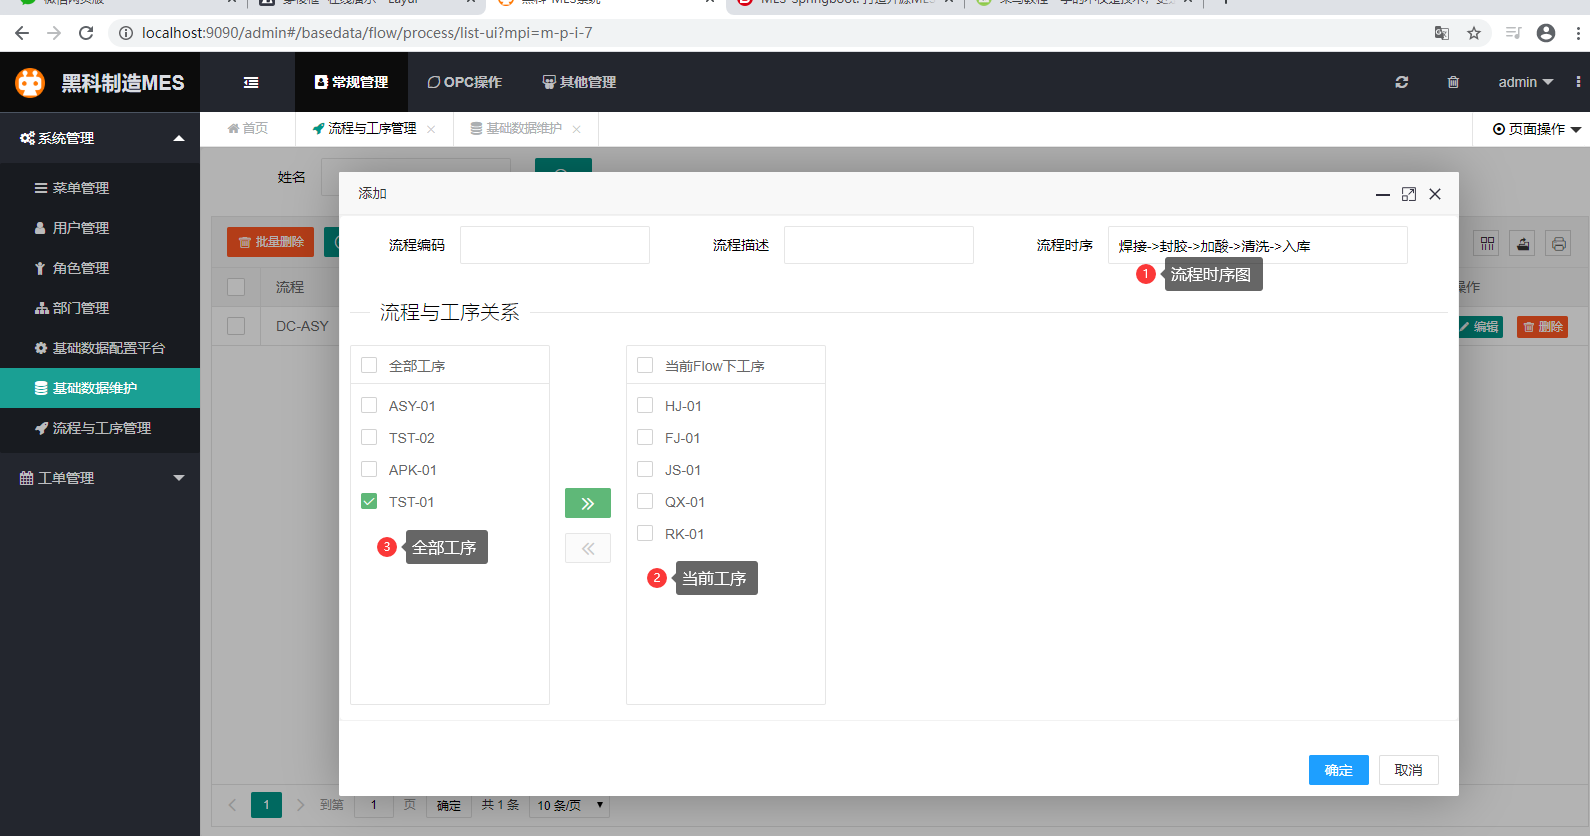
Task: Open 角色管理 in sidebar
Action: pyautogui.click(x=100, y=268)
